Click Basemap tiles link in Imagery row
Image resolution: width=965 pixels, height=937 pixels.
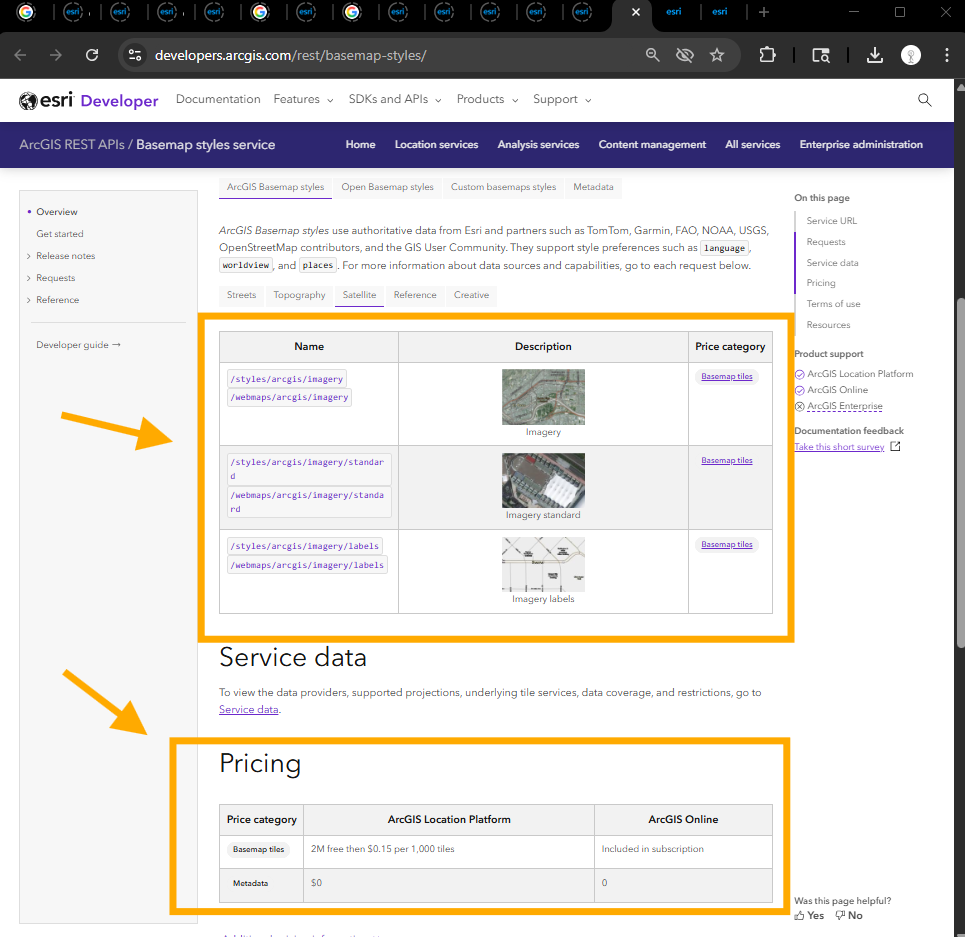(x=727, y=377)
